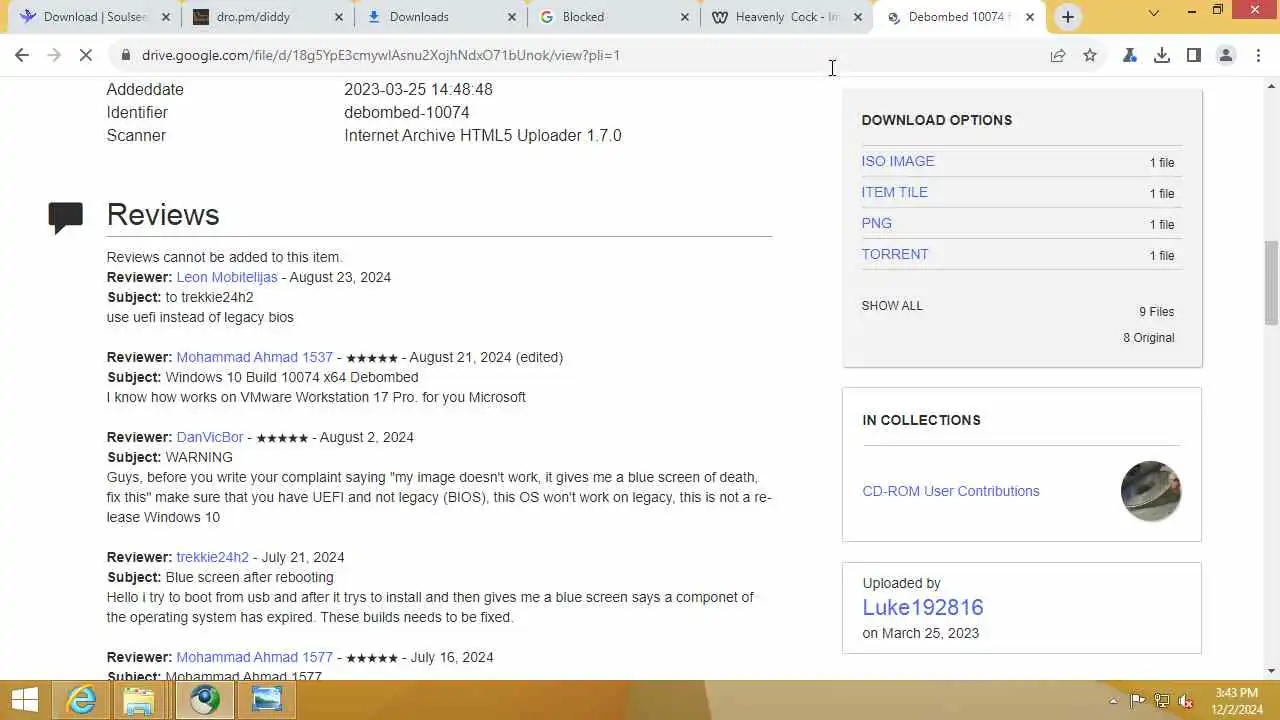
Task: Bookmark this tab with the star icon
Action: point(1090,55)
